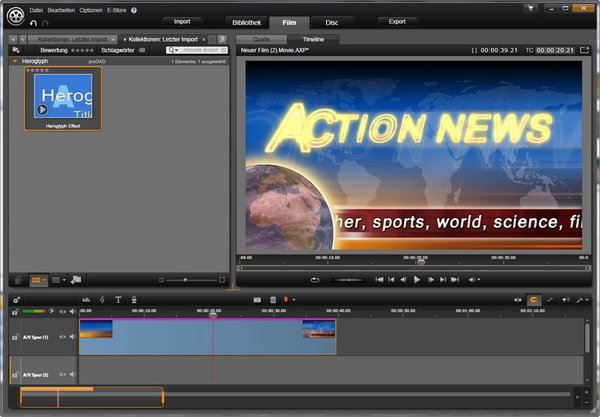Image resolution: width=600 pixels, height=417 pixels.
Task: Click the trash delete icon in timeline toolbar
Action: click(x=273, y=299)
